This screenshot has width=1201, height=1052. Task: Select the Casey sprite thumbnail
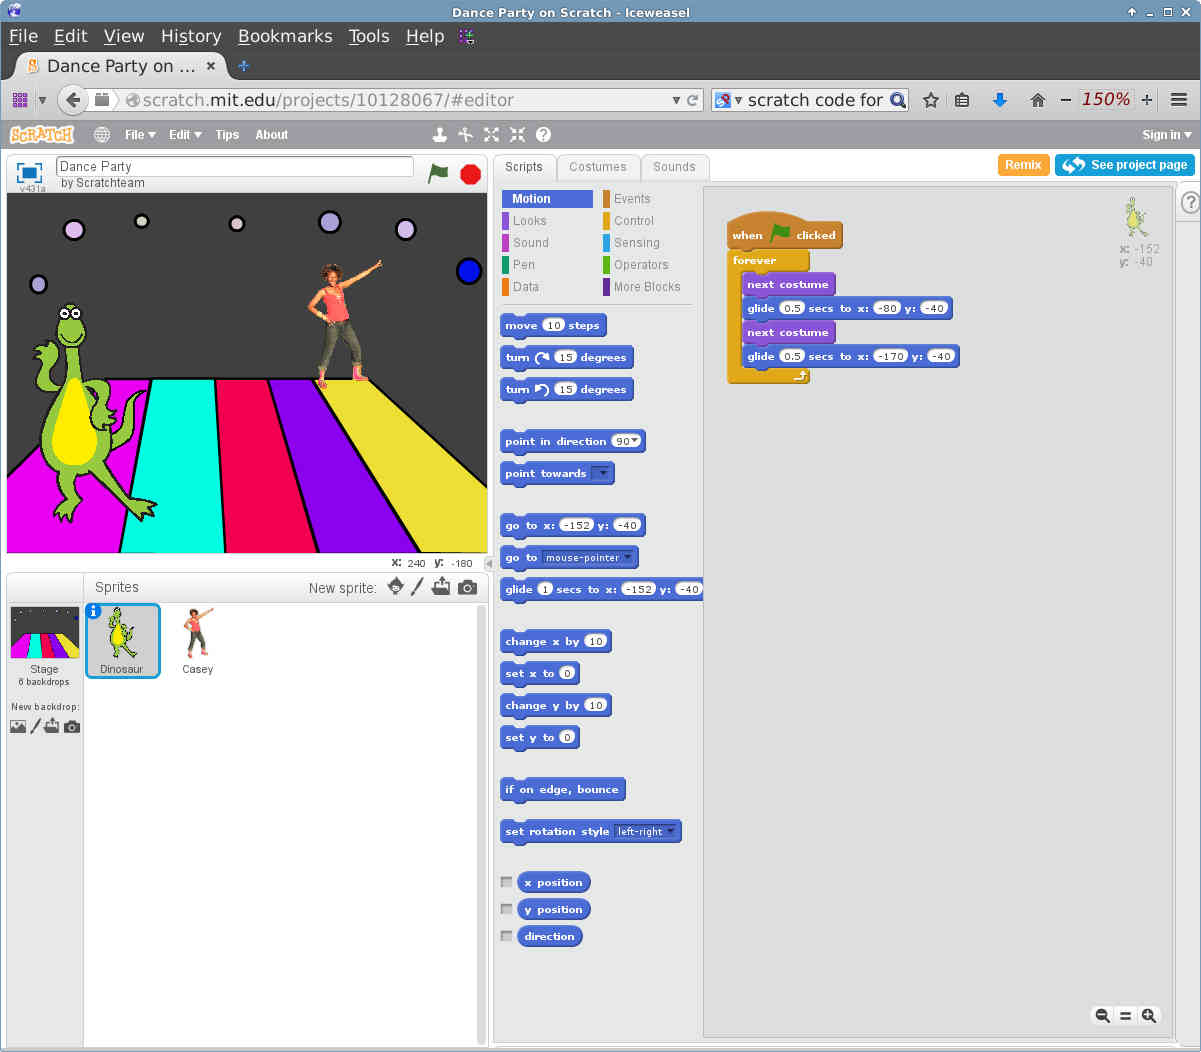(x=198, y=641)
